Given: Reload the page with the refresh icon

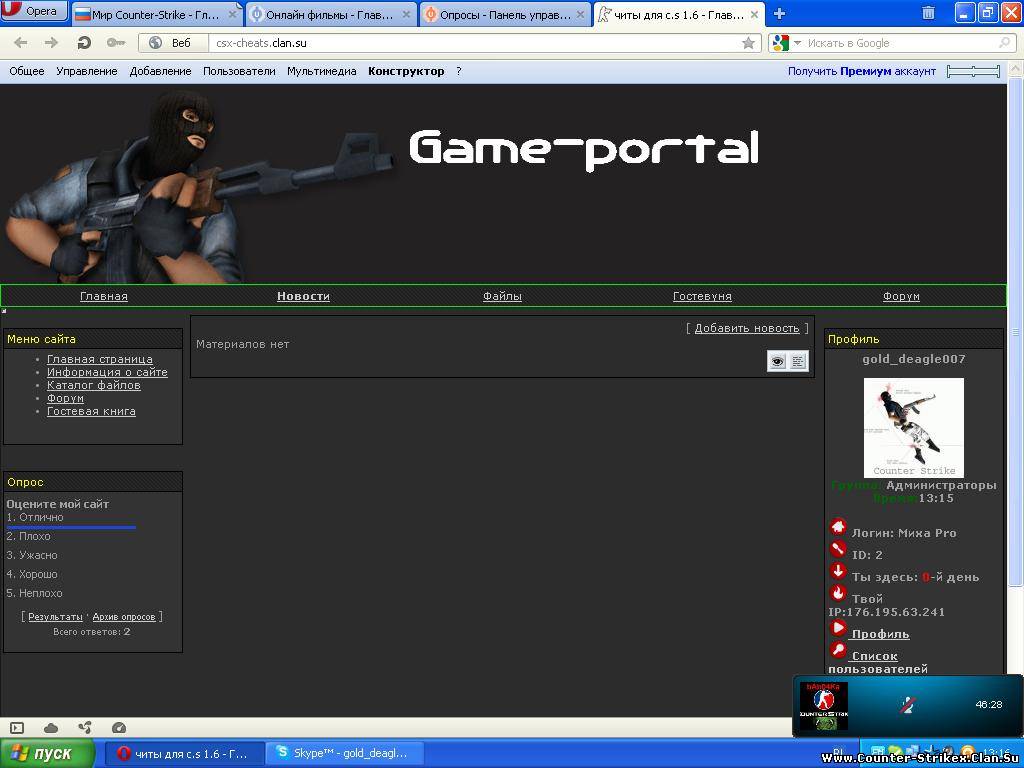Looking at the screenshot, I should click(84, 43).
